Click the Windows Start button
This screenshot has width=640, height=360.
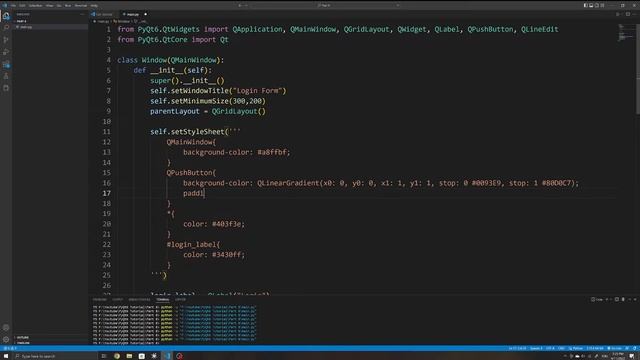pos(6,356)
